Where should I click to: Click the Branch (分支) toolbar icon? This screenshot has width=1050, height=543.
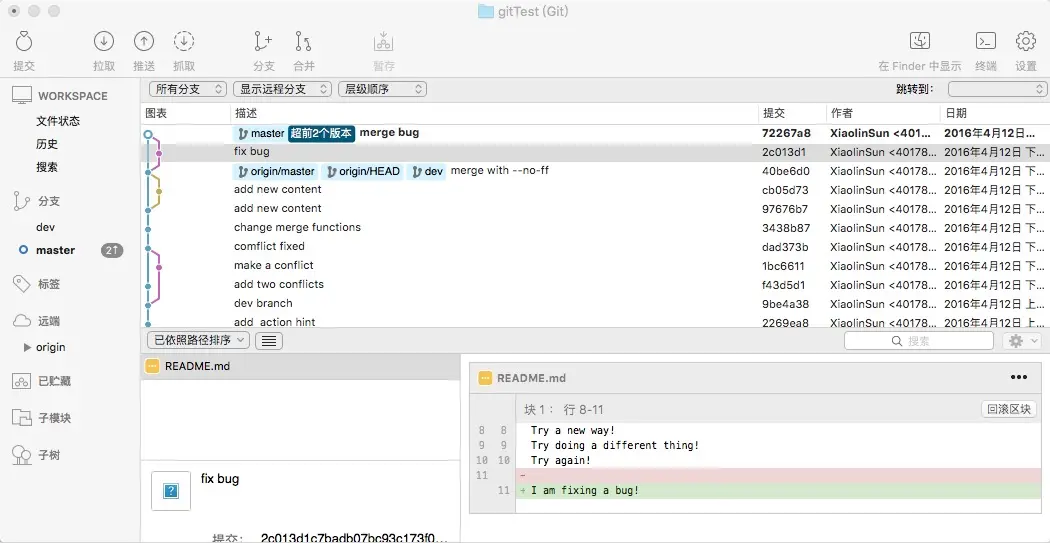[264, 41]
